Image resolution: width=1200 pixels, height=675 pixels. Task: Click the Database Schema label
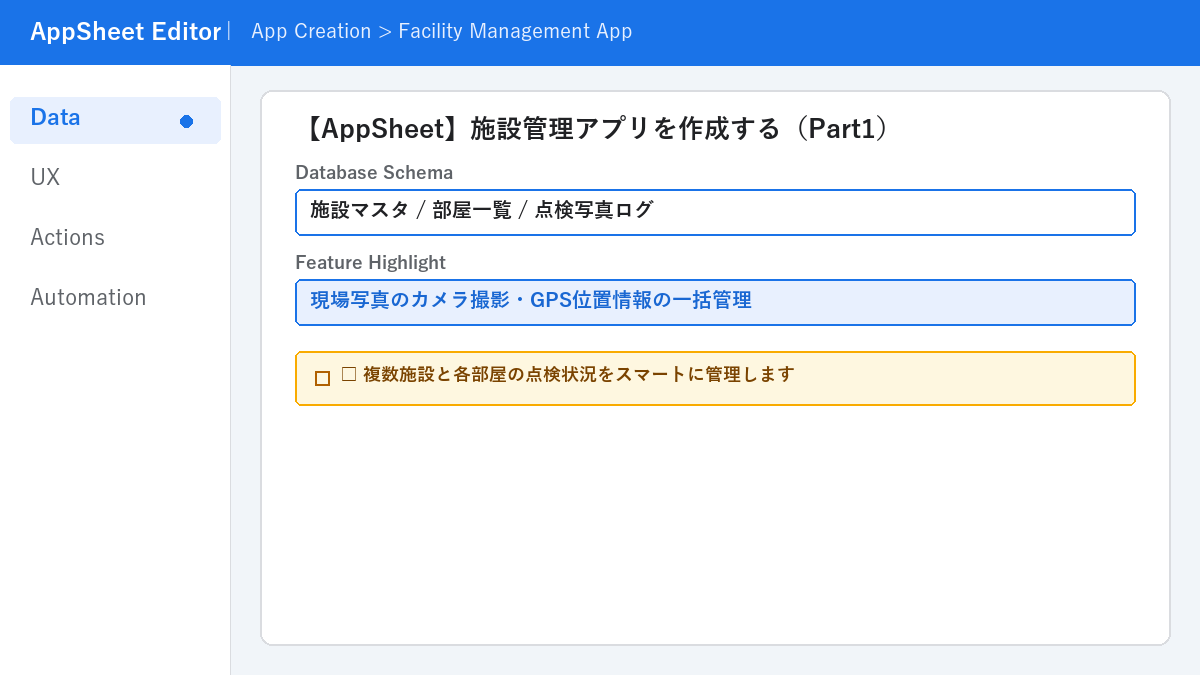coord(374,172)
